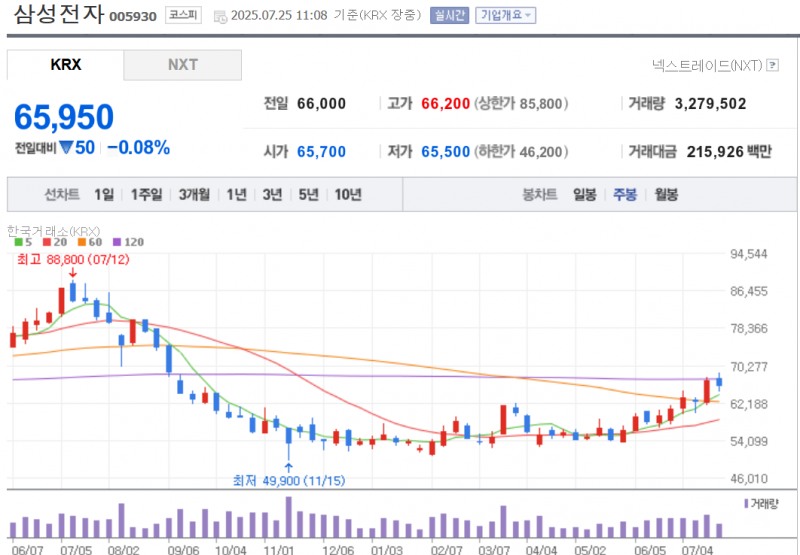Click the NXT help question-mark icon
Viewport: 800px width, 555px height.
(773, 65)
